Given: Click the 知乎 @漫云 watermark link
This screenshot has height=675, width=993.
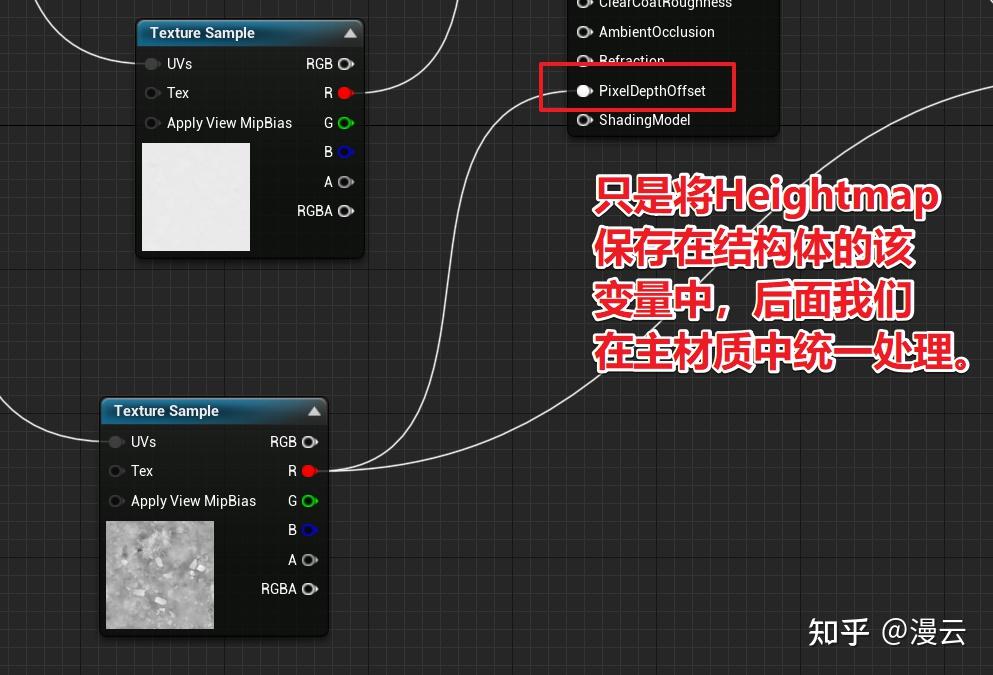Looking at the screenshot, I should coord(886,631).
